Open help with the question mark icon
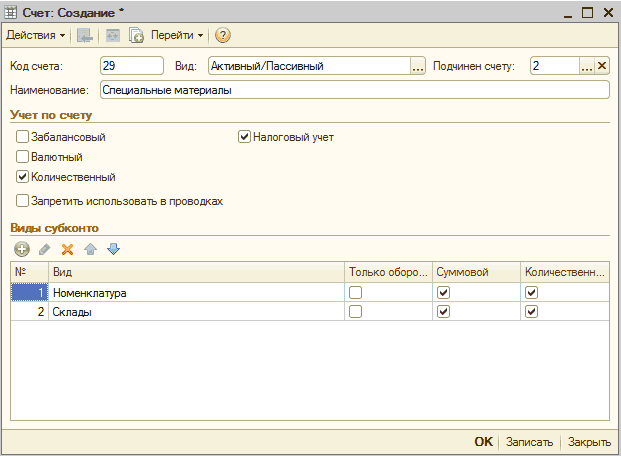This screenshot has width=621, height=456. 223,35
